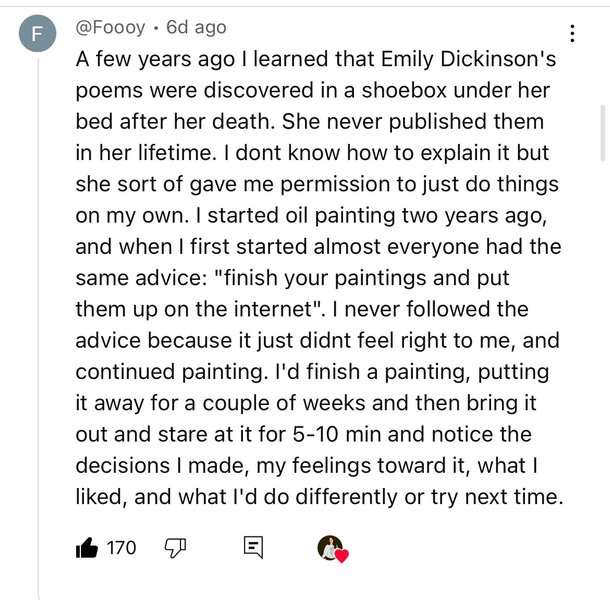Viewport: 610px width, 600px height.
Task: Click the round F profile avatar
Action: [38, 35]
